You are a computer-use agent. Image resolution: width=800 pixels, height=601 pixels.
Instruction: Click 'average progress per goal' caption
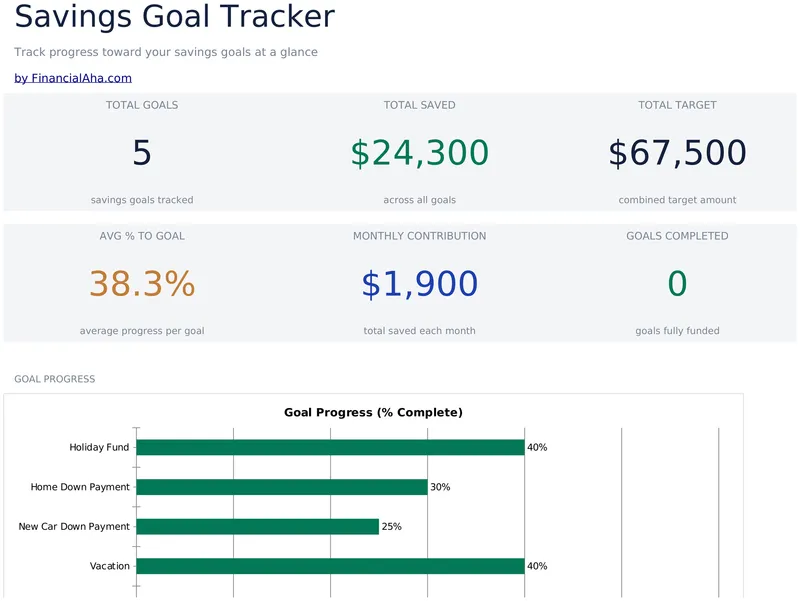point(142,331)
